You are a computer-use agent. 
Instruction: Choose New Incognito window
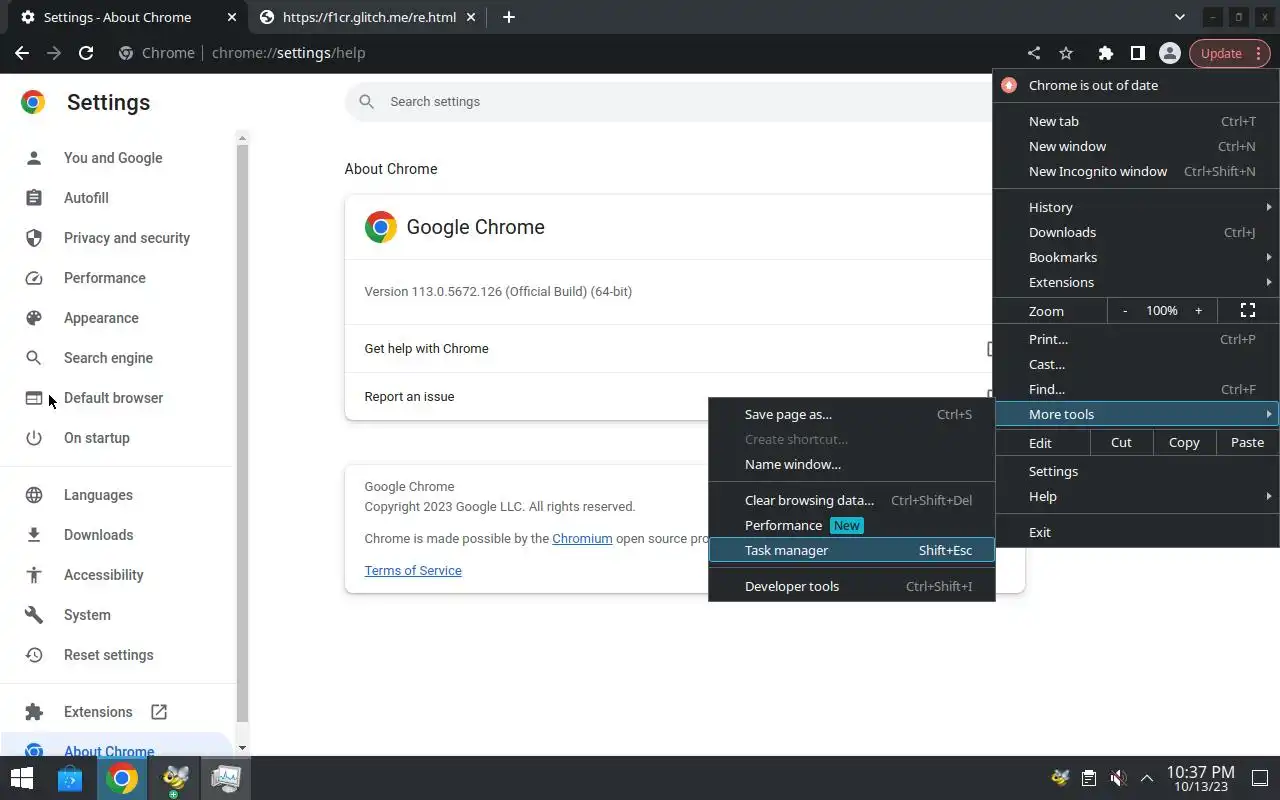tap(1137, 171)
